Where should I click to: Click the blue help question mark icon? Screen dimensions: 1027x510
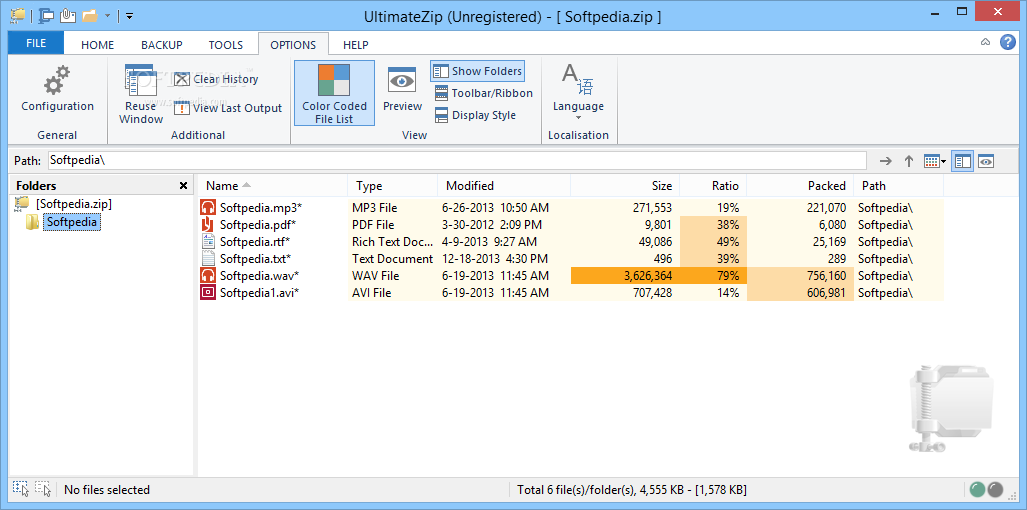[1008, 42]
